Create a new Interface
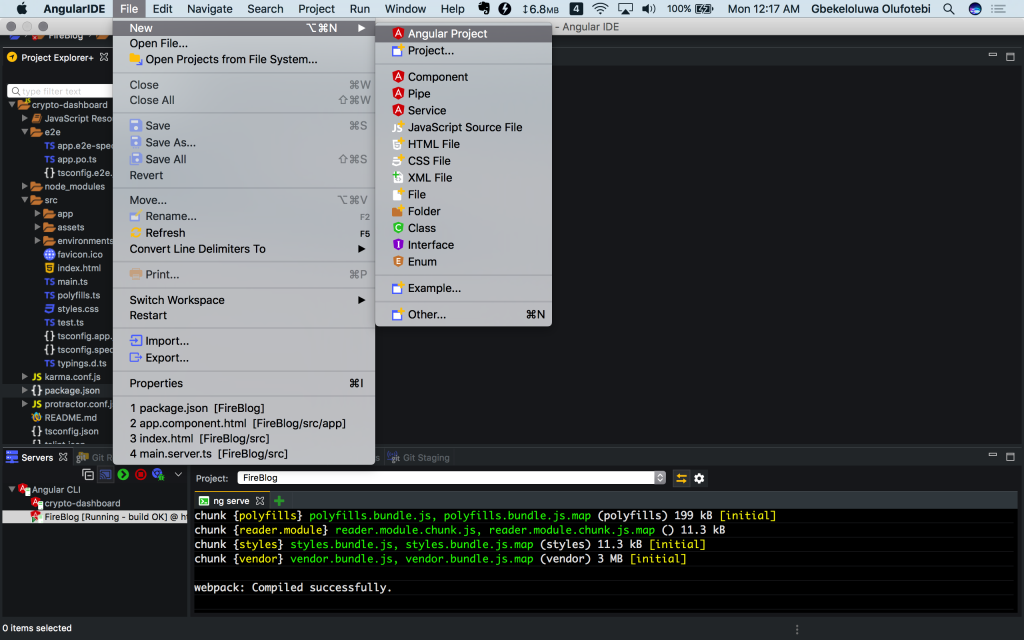Screen dimensions: 1024x640 tap(463, 245)
